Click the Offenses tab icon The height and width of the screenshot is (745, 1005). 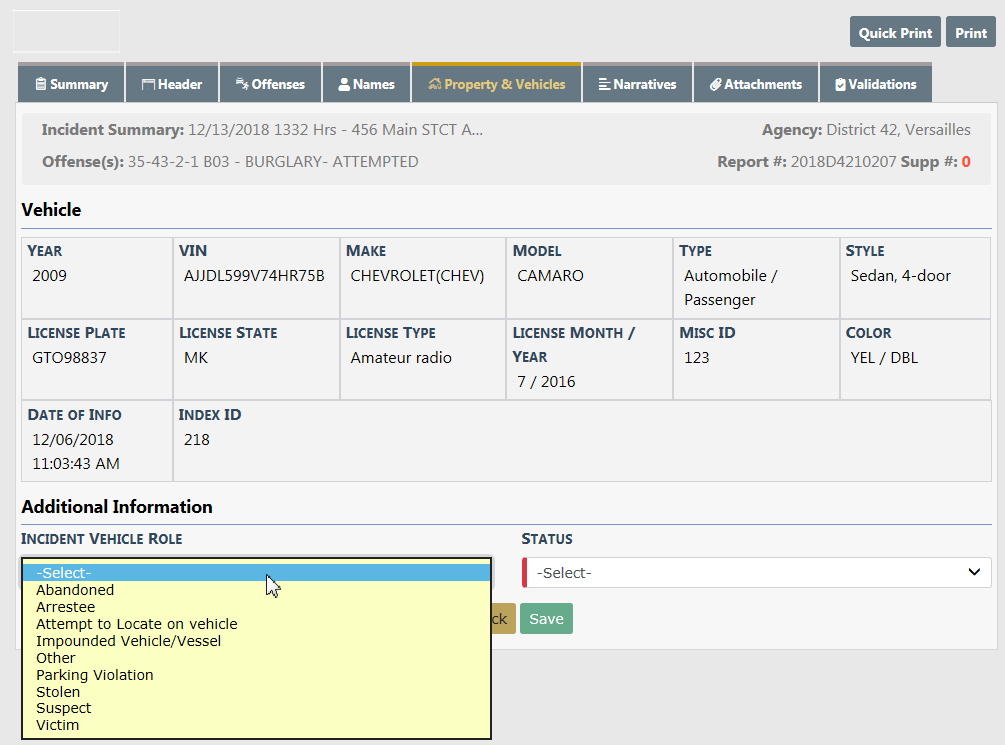tap(242, 85)
